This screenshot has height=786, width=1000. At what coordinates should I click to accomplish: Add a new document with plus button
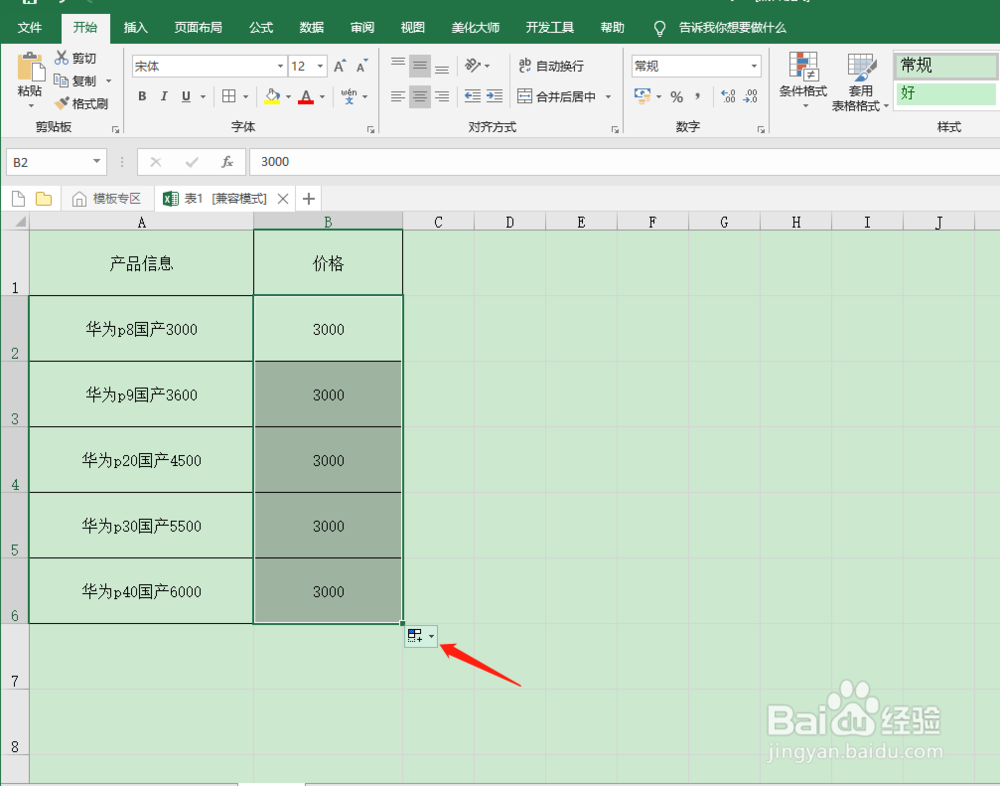click(x=309, y=199)
